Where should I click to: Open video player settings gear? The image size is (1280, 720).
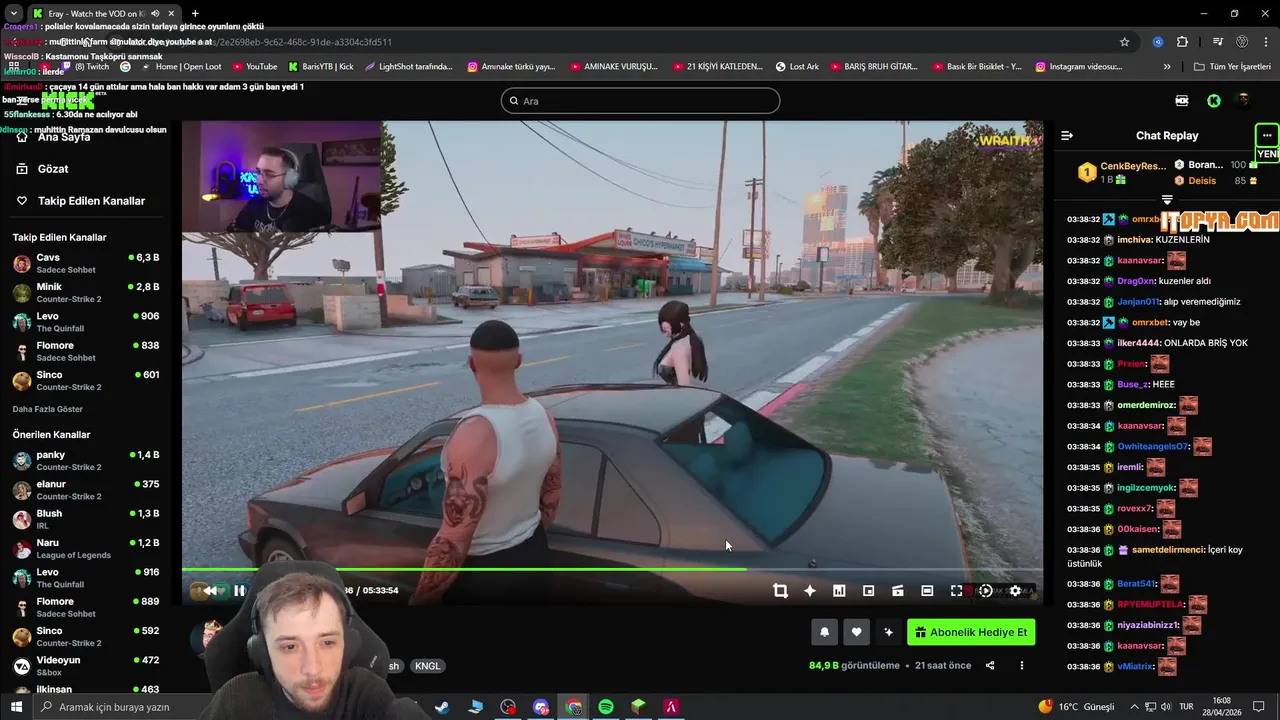pyautogui.click(x=1015, y=591)
